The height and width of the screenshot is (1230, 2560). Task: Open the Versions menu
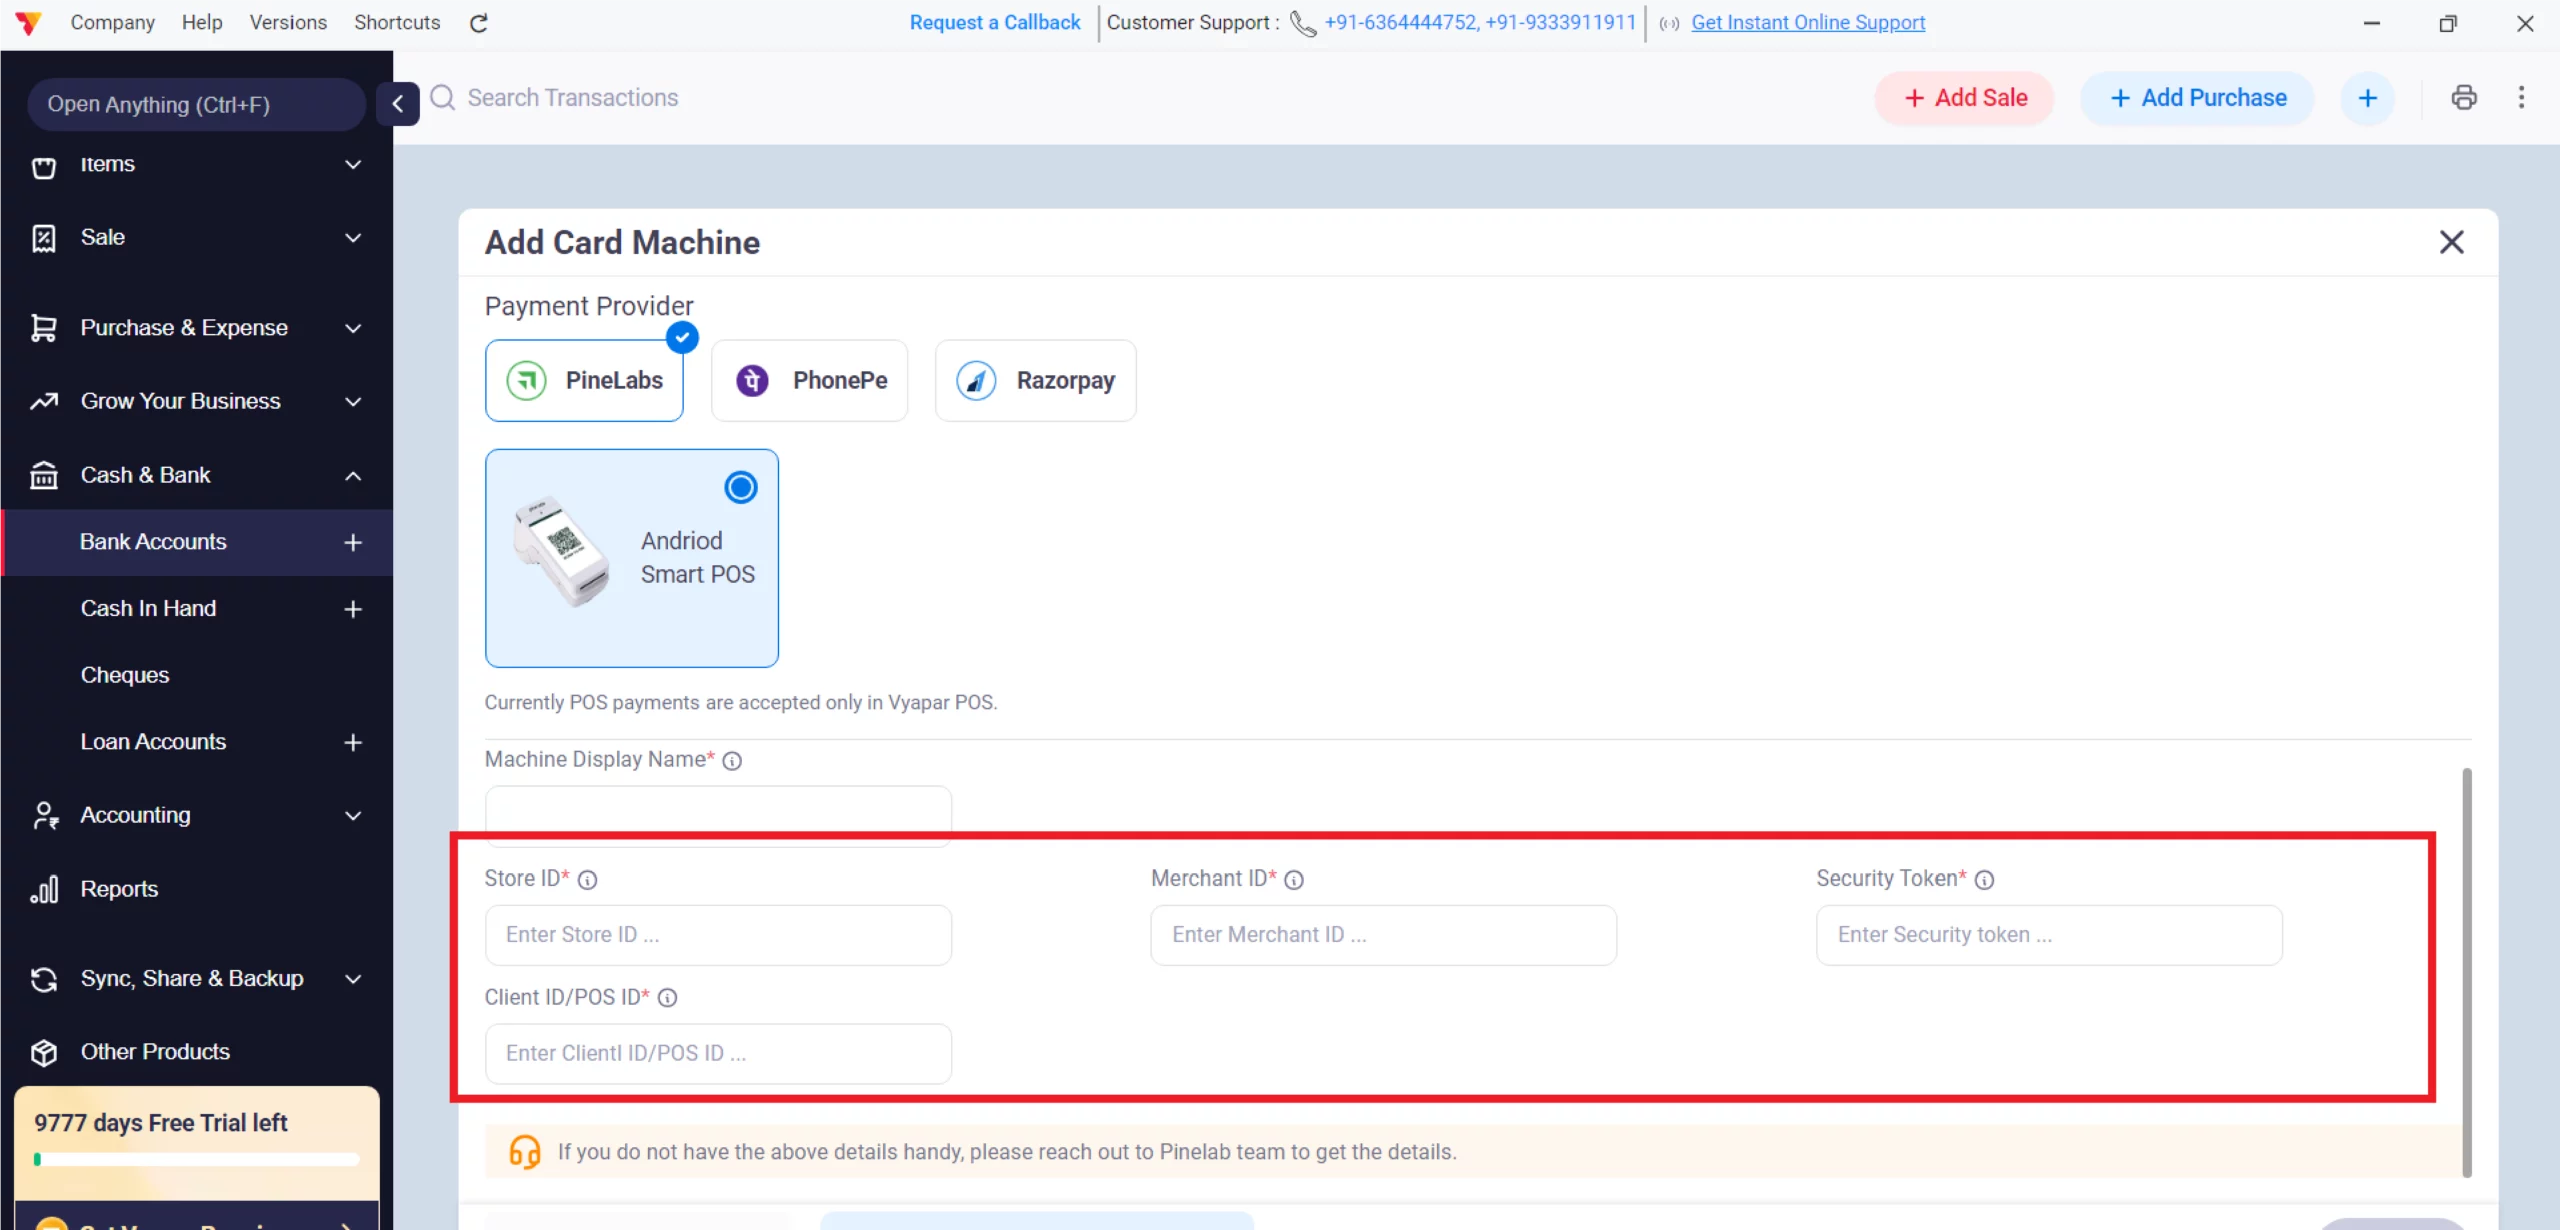(288, 22)
